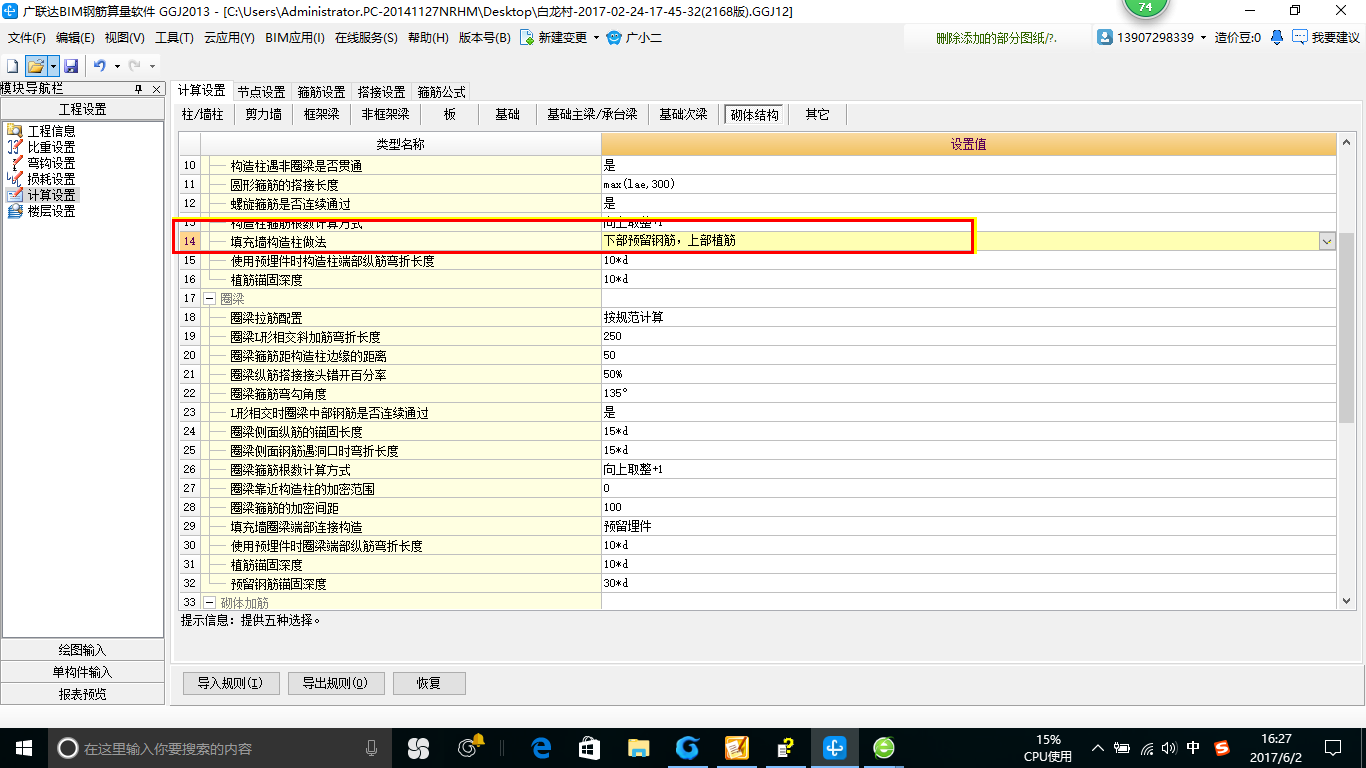Click the Windows Start button
The image size is (1366, 768).
(x=24, y=748)
